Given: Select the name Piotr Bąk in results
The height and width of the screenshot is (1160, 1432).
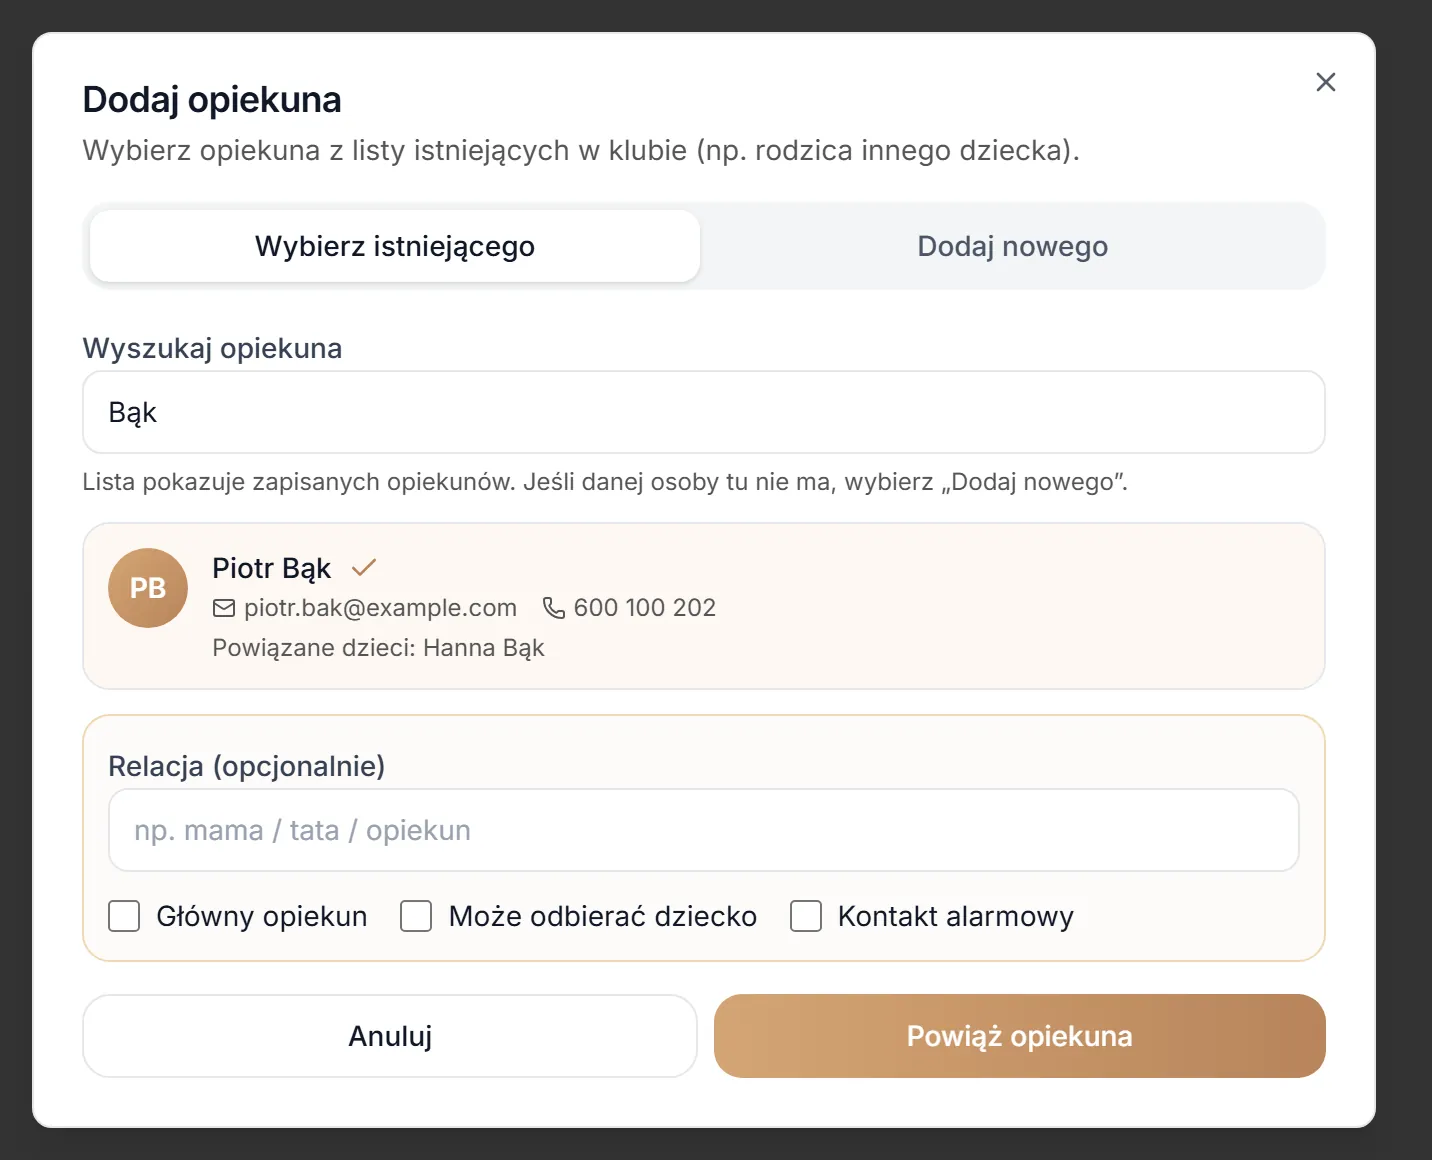Looking at the screenshot, I should click(x=272, y=568).
